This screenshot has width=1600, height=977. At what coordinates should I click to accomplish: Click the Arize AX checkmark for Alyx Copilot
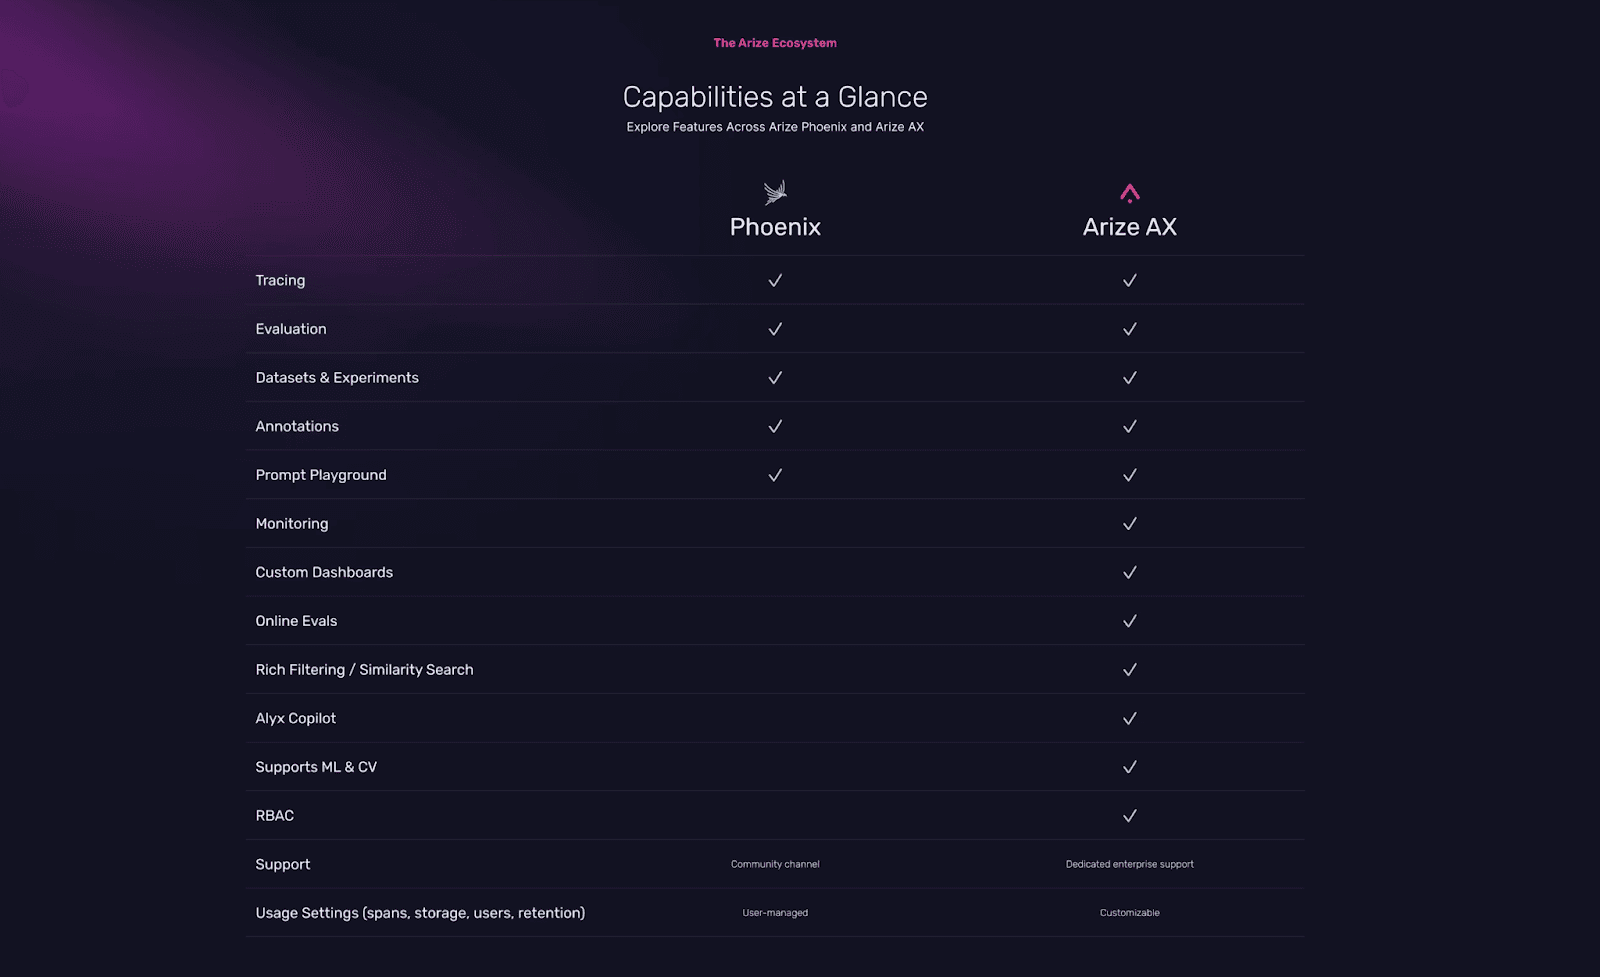click(x=1129, y=719)
